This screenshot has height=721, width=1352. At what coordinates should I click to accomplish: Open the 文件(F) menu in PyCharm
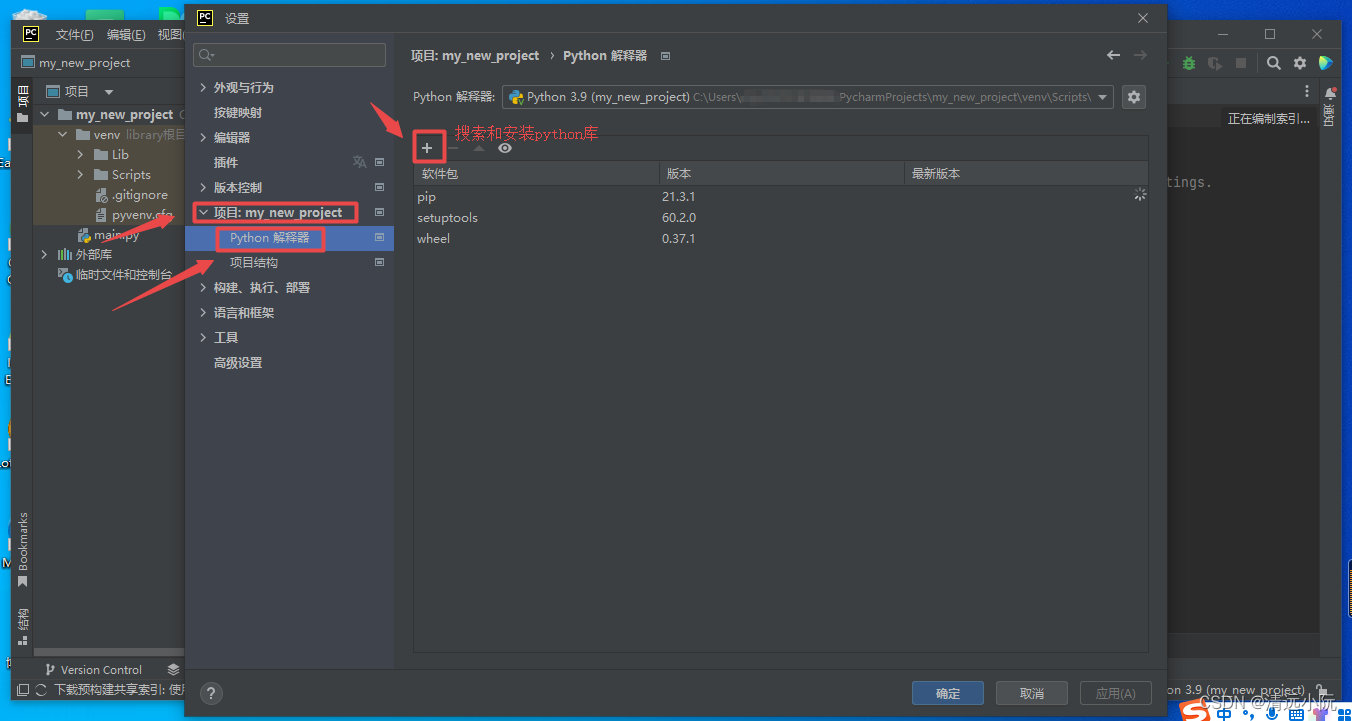pos(75,35)
